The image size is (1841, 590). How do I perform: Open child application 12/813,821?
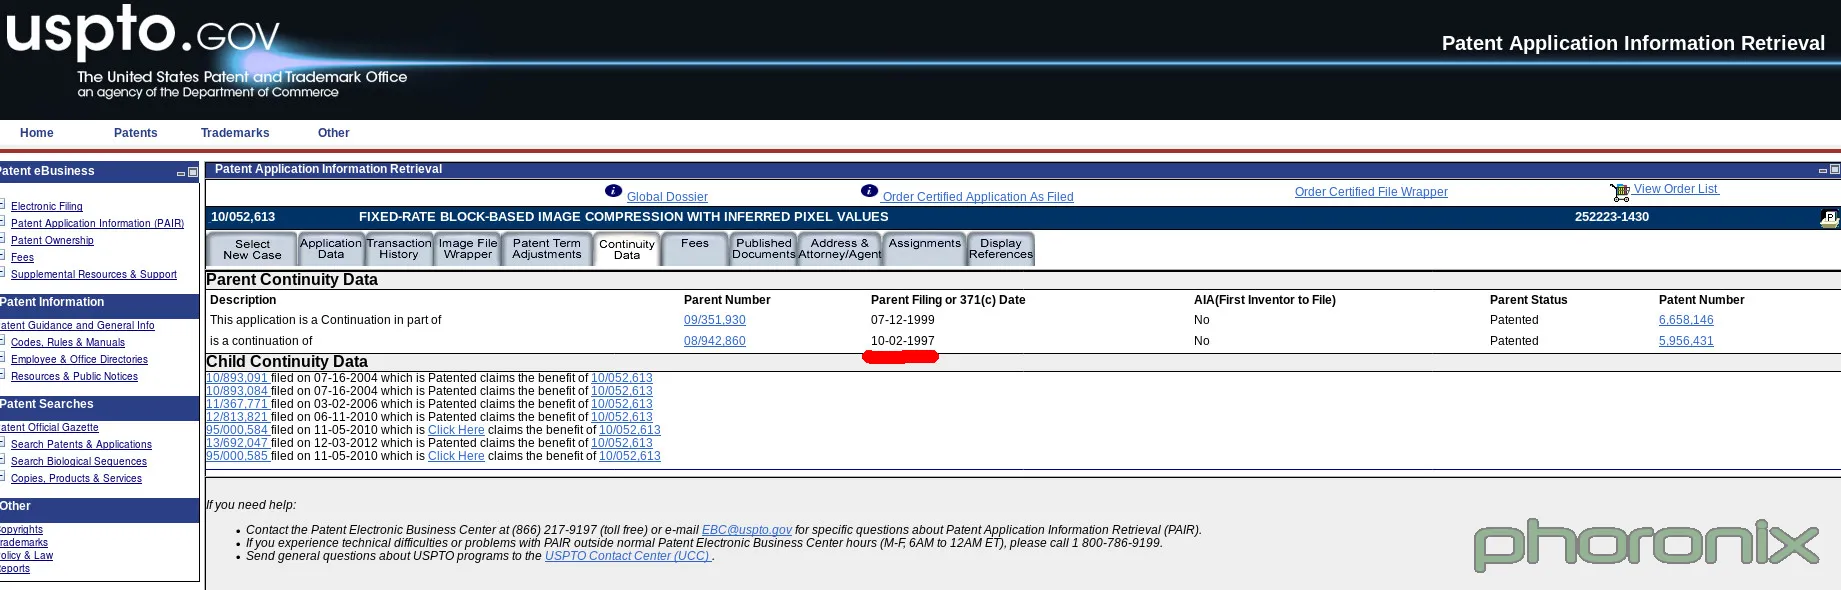click(x=237, y=417)
